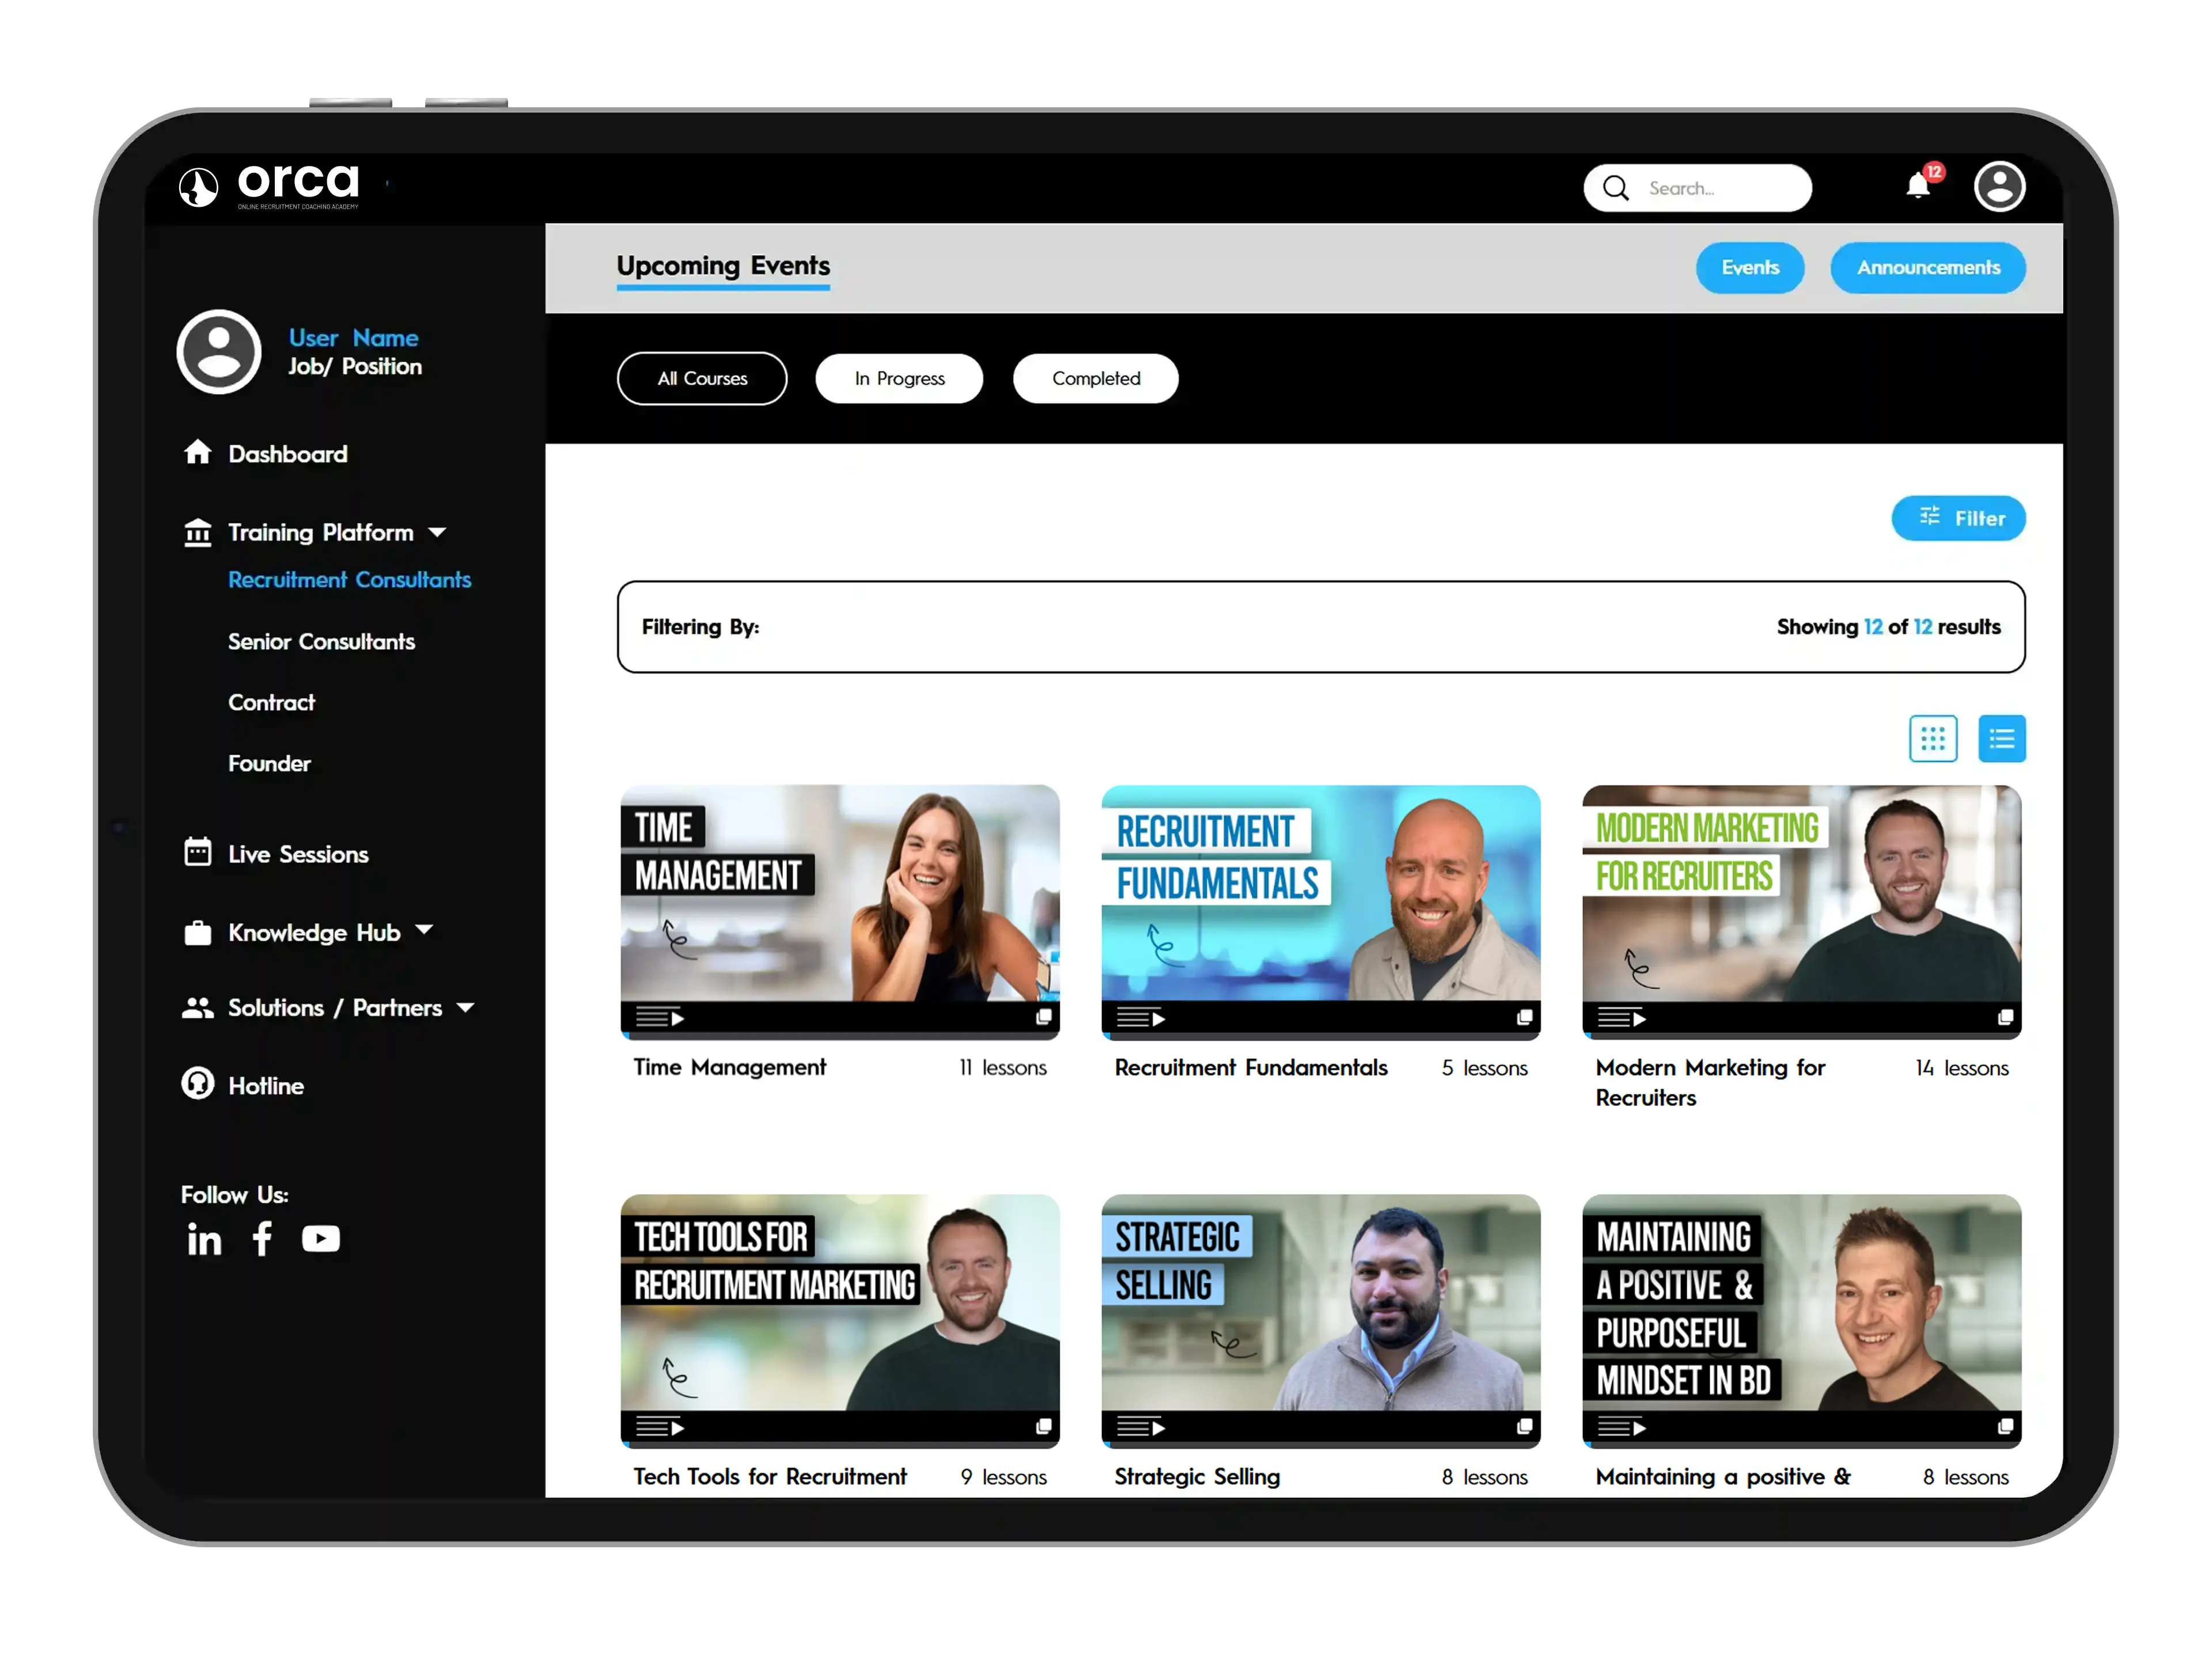Switch to grid view layout
The width and height of the screenshot is (2212, 1659).
point(1932,739)
